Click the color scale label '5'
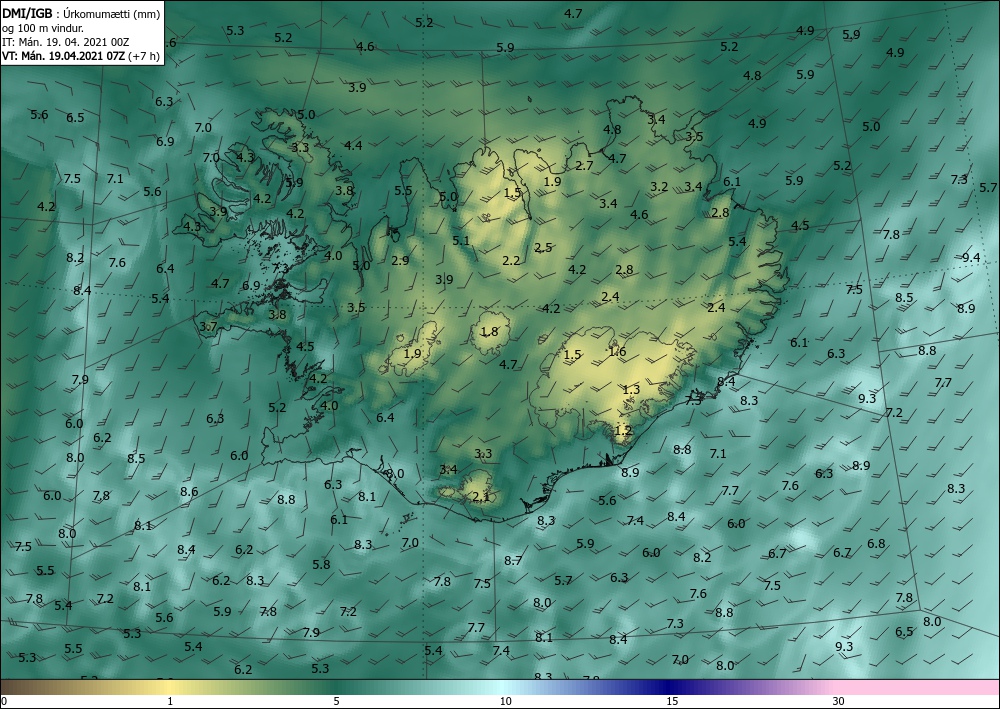This screenshot has height=709, width=1000. click(x=336, y=701)
